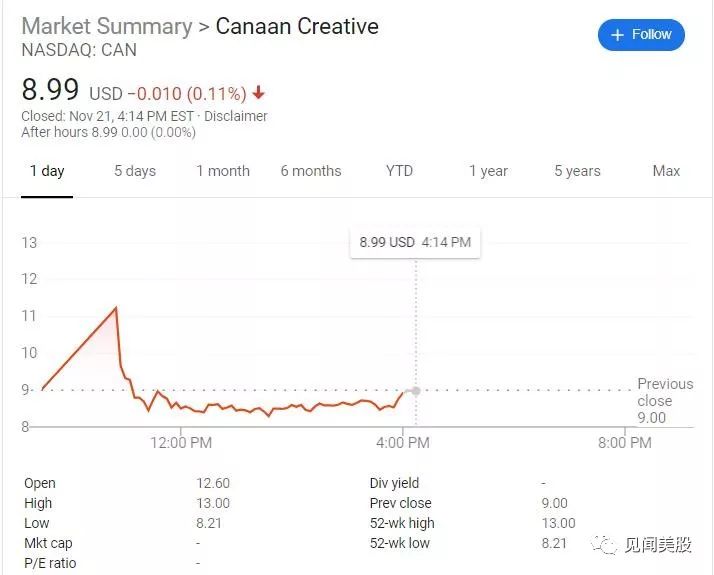
Task: Click the gray marker dot on chart
Action: click(416, 391)
